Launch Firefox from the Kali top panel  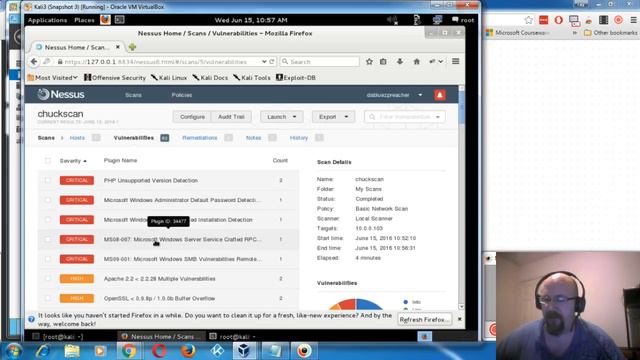[x=105, y=20]
